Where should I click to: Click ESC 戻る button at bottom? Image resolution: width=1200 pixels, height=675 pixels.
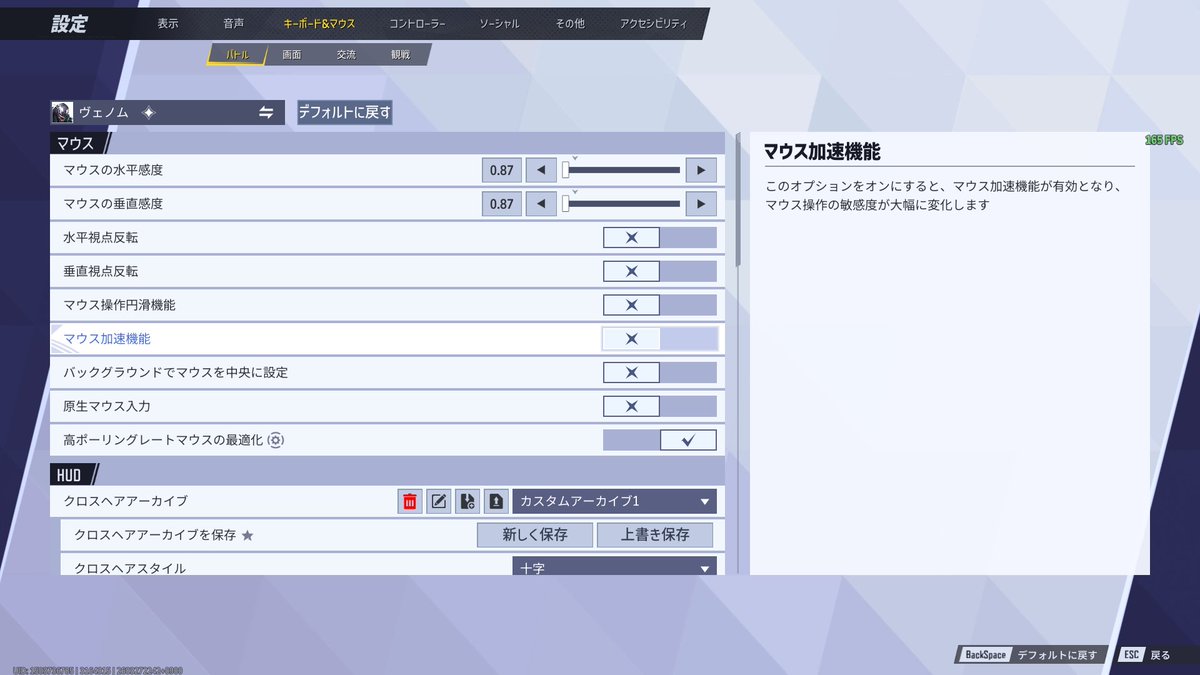[1146, 656]
